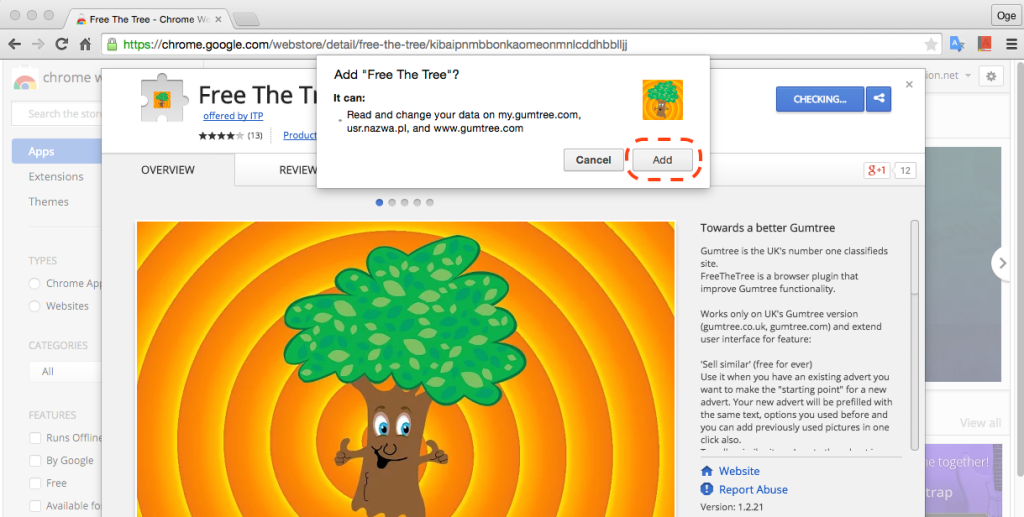Check the By Google feature checkbox
1024x517 pixels.
(35, 461)
